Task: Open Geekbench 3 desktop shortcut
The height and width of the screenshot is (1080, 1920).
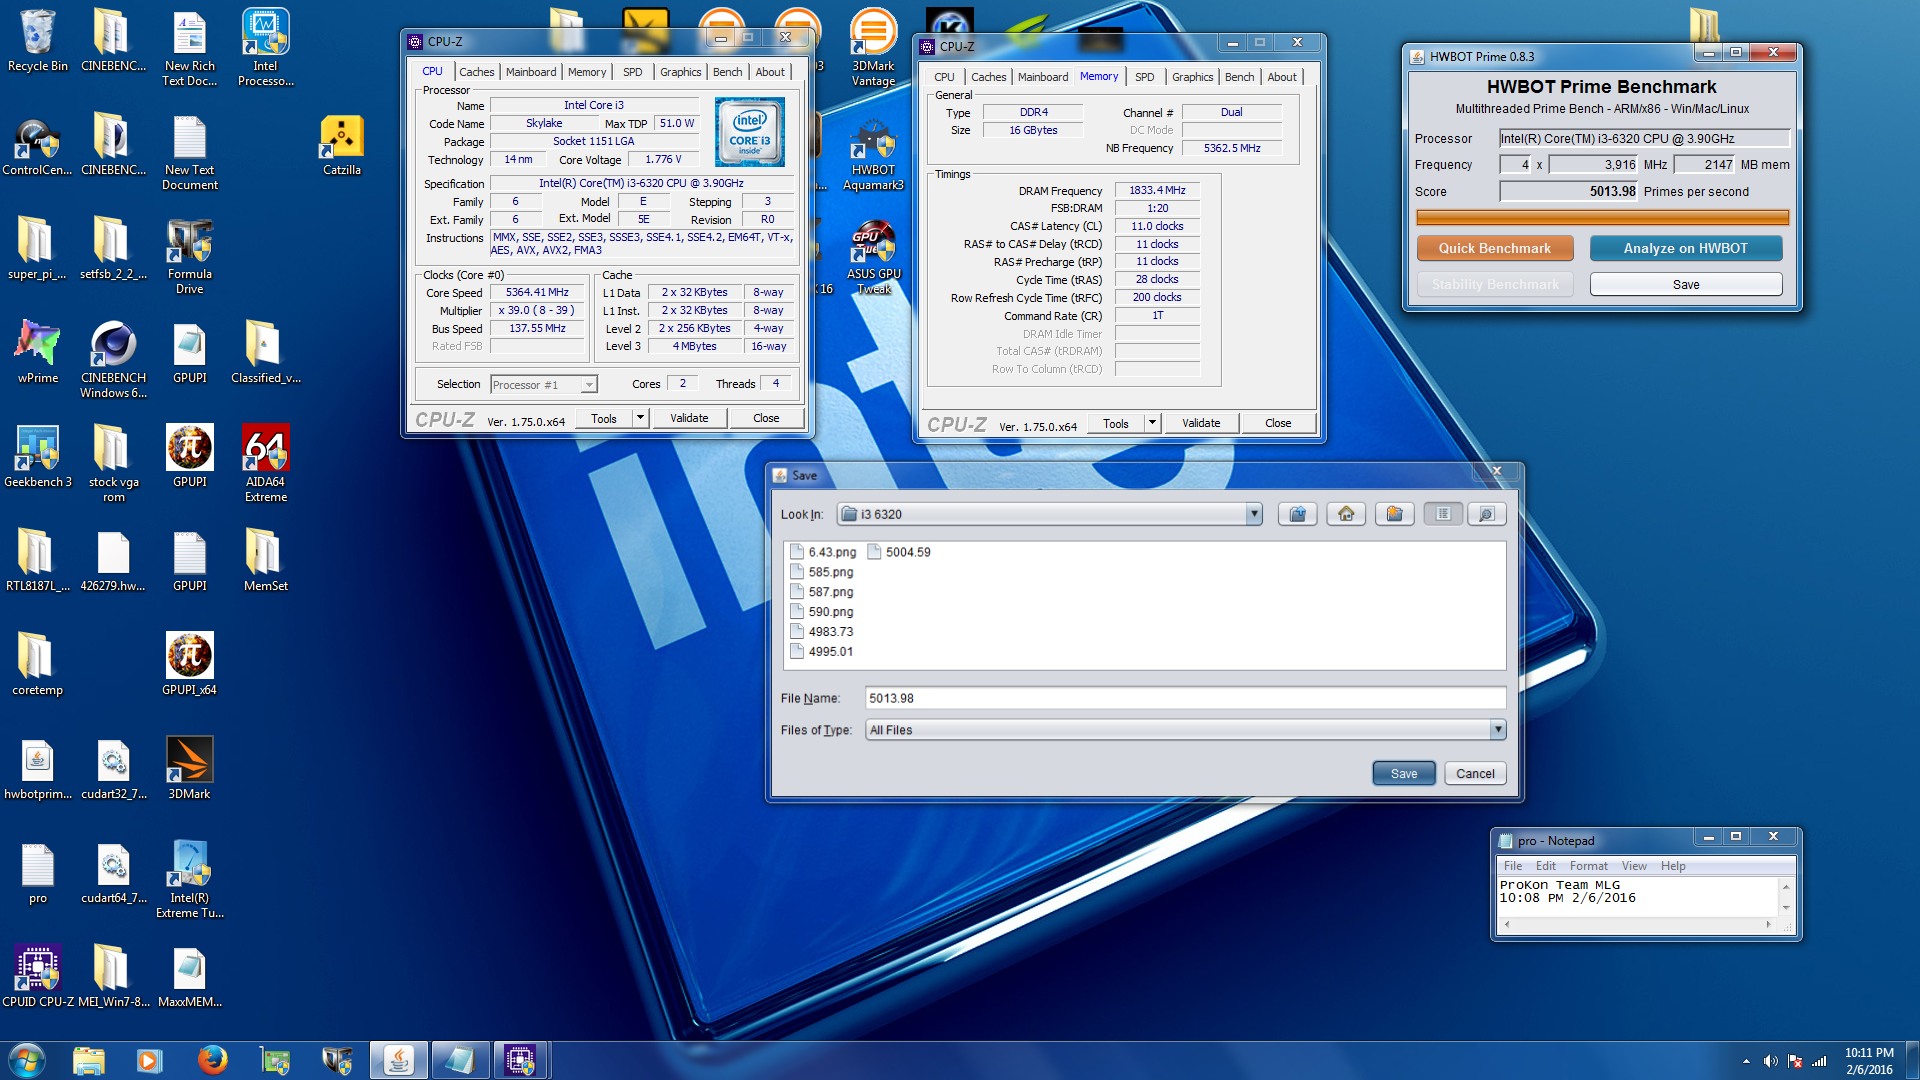Action: click(x=37, y=458)
